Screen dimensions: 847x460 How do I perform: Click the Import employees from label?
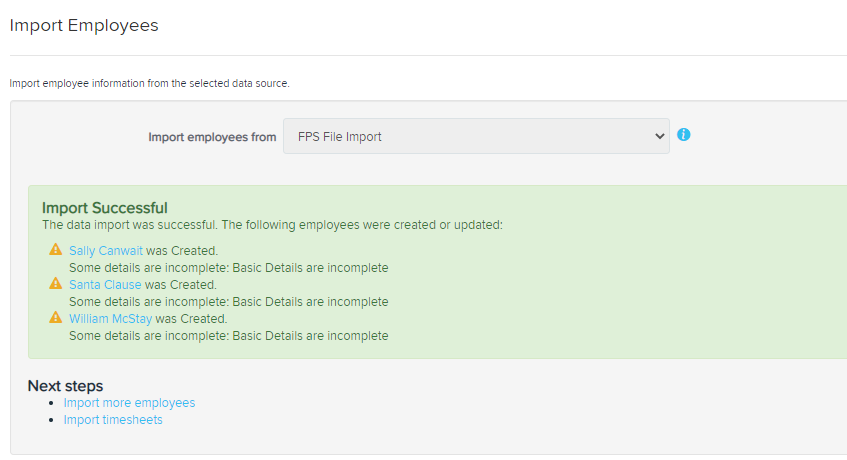pos(212,137)
